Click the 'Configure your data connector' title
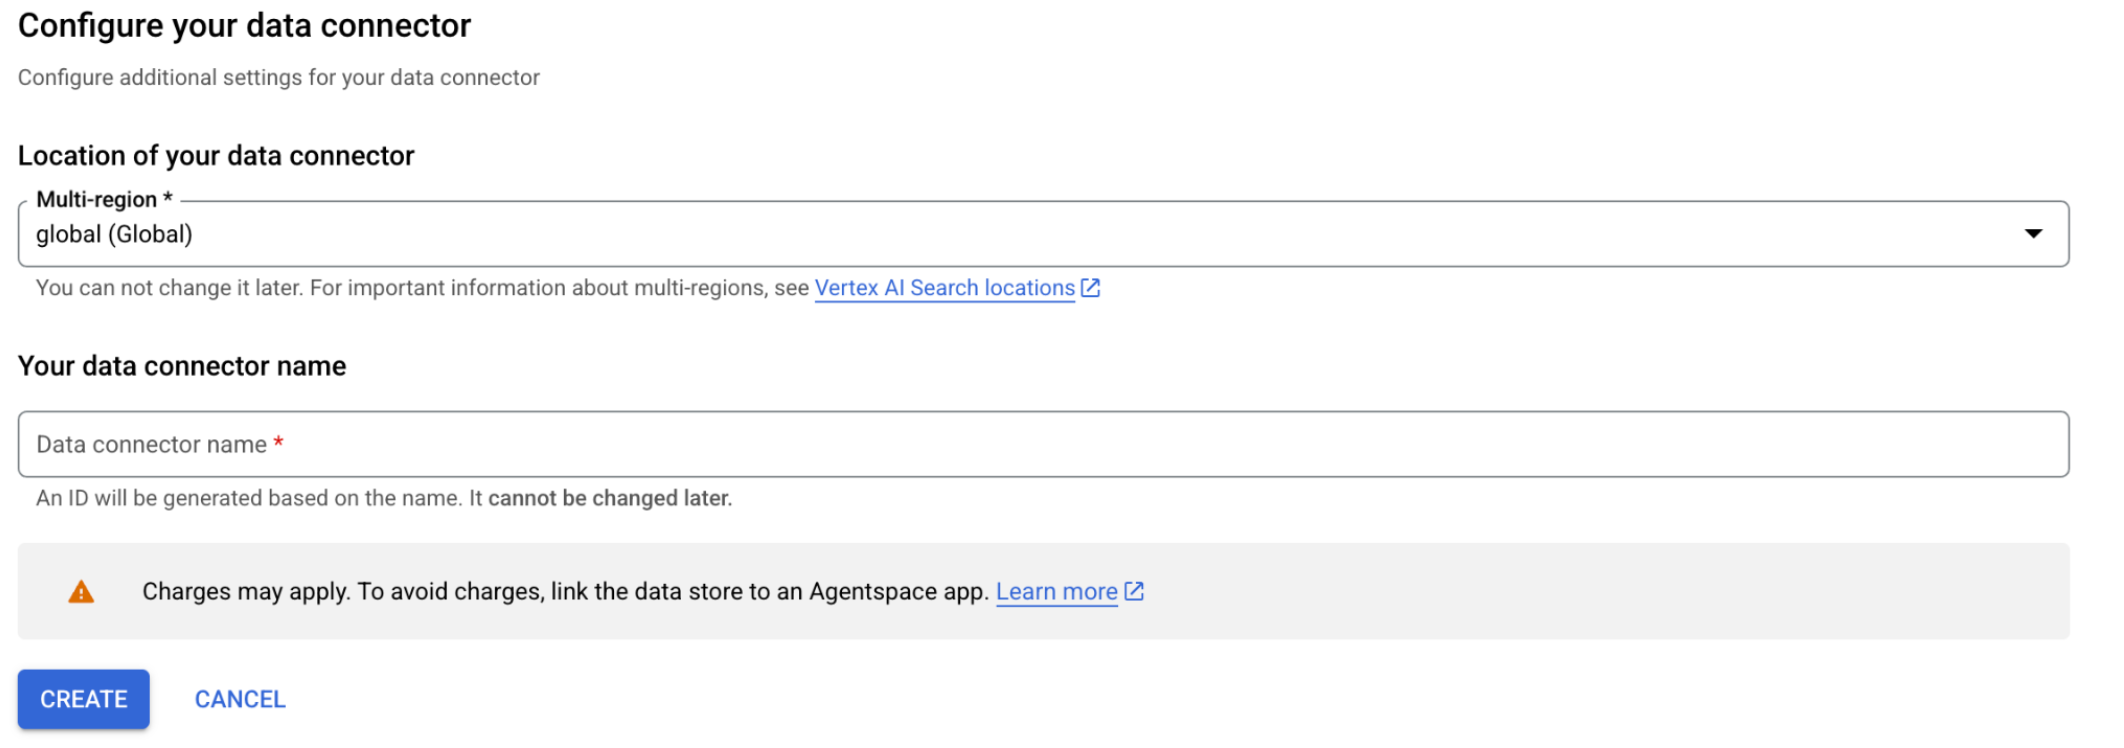The width and height of the screenshot is (2124, 748). click(x=244, y=26)
